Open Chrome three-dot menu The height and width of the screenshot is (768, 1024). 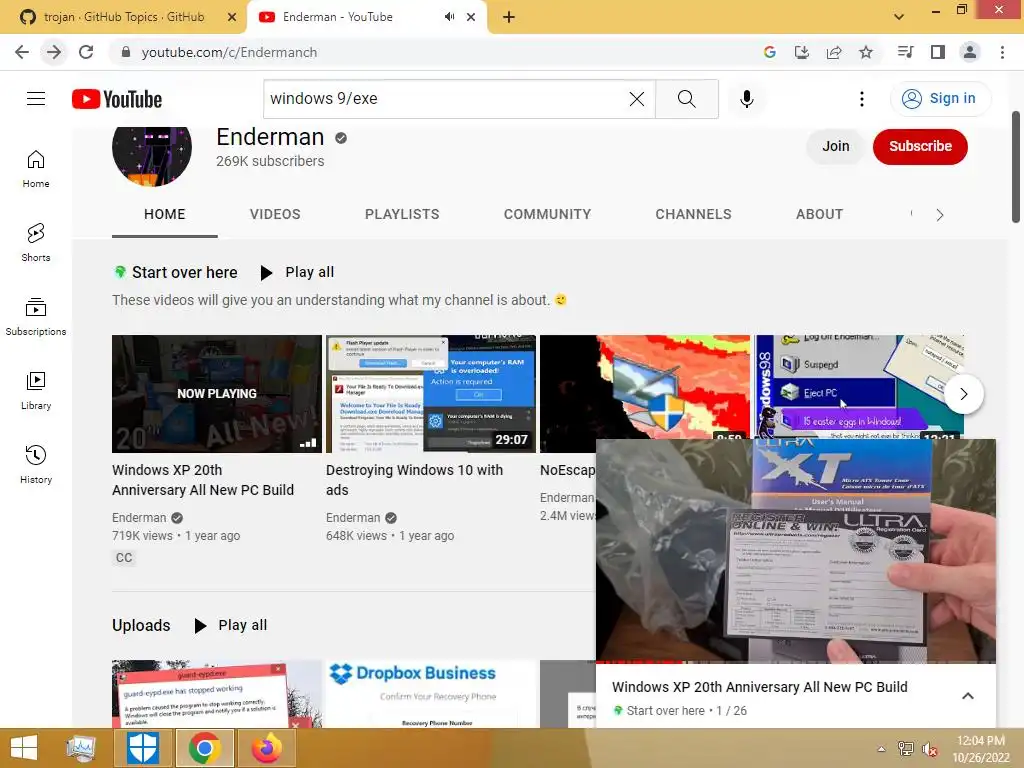1002,52
